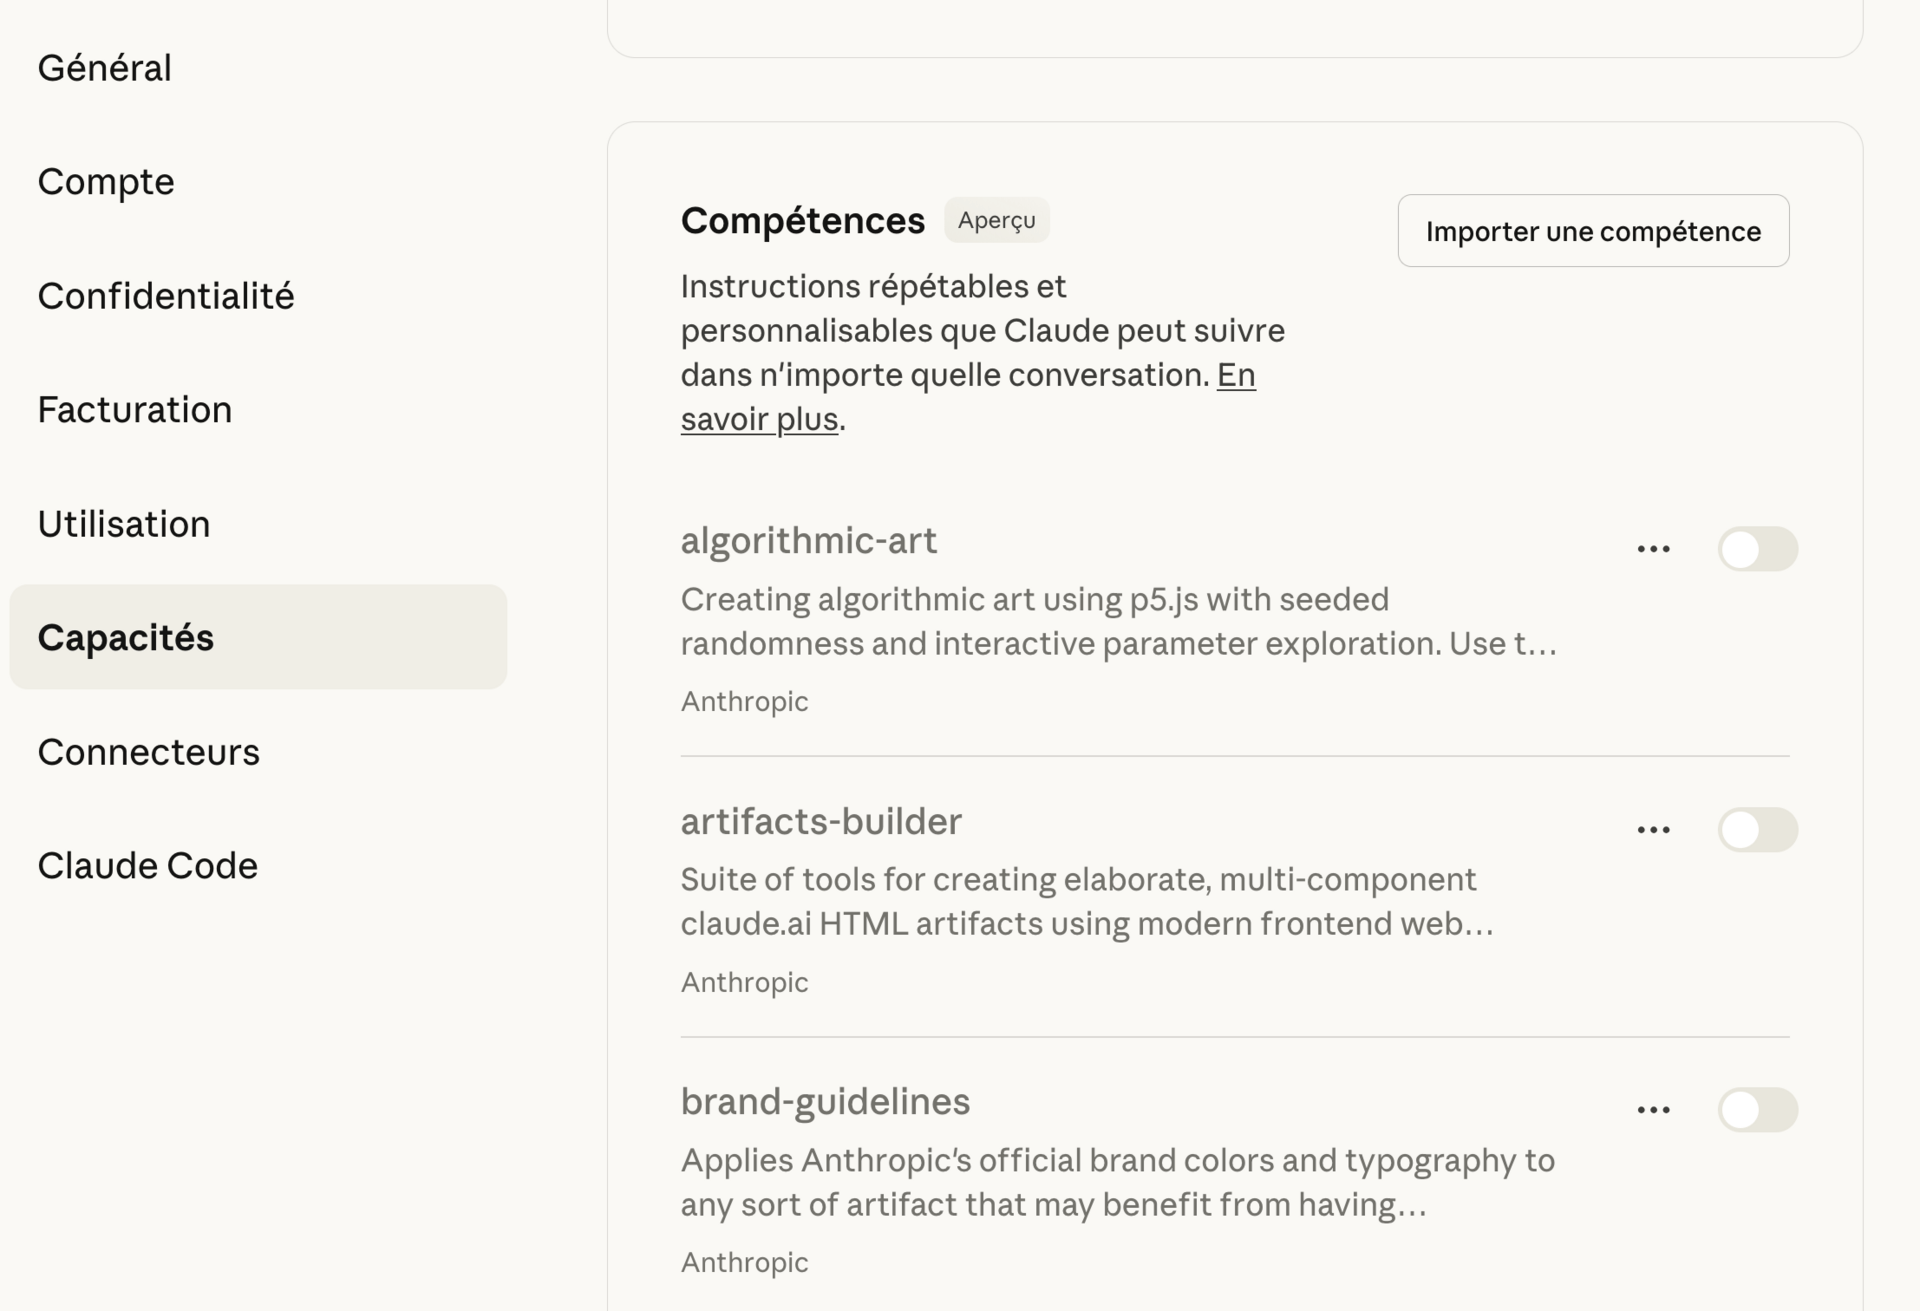Open the Général settings section
Image resolution: width=1920 pixels, height=1311 pixels.
coord(105,68)
